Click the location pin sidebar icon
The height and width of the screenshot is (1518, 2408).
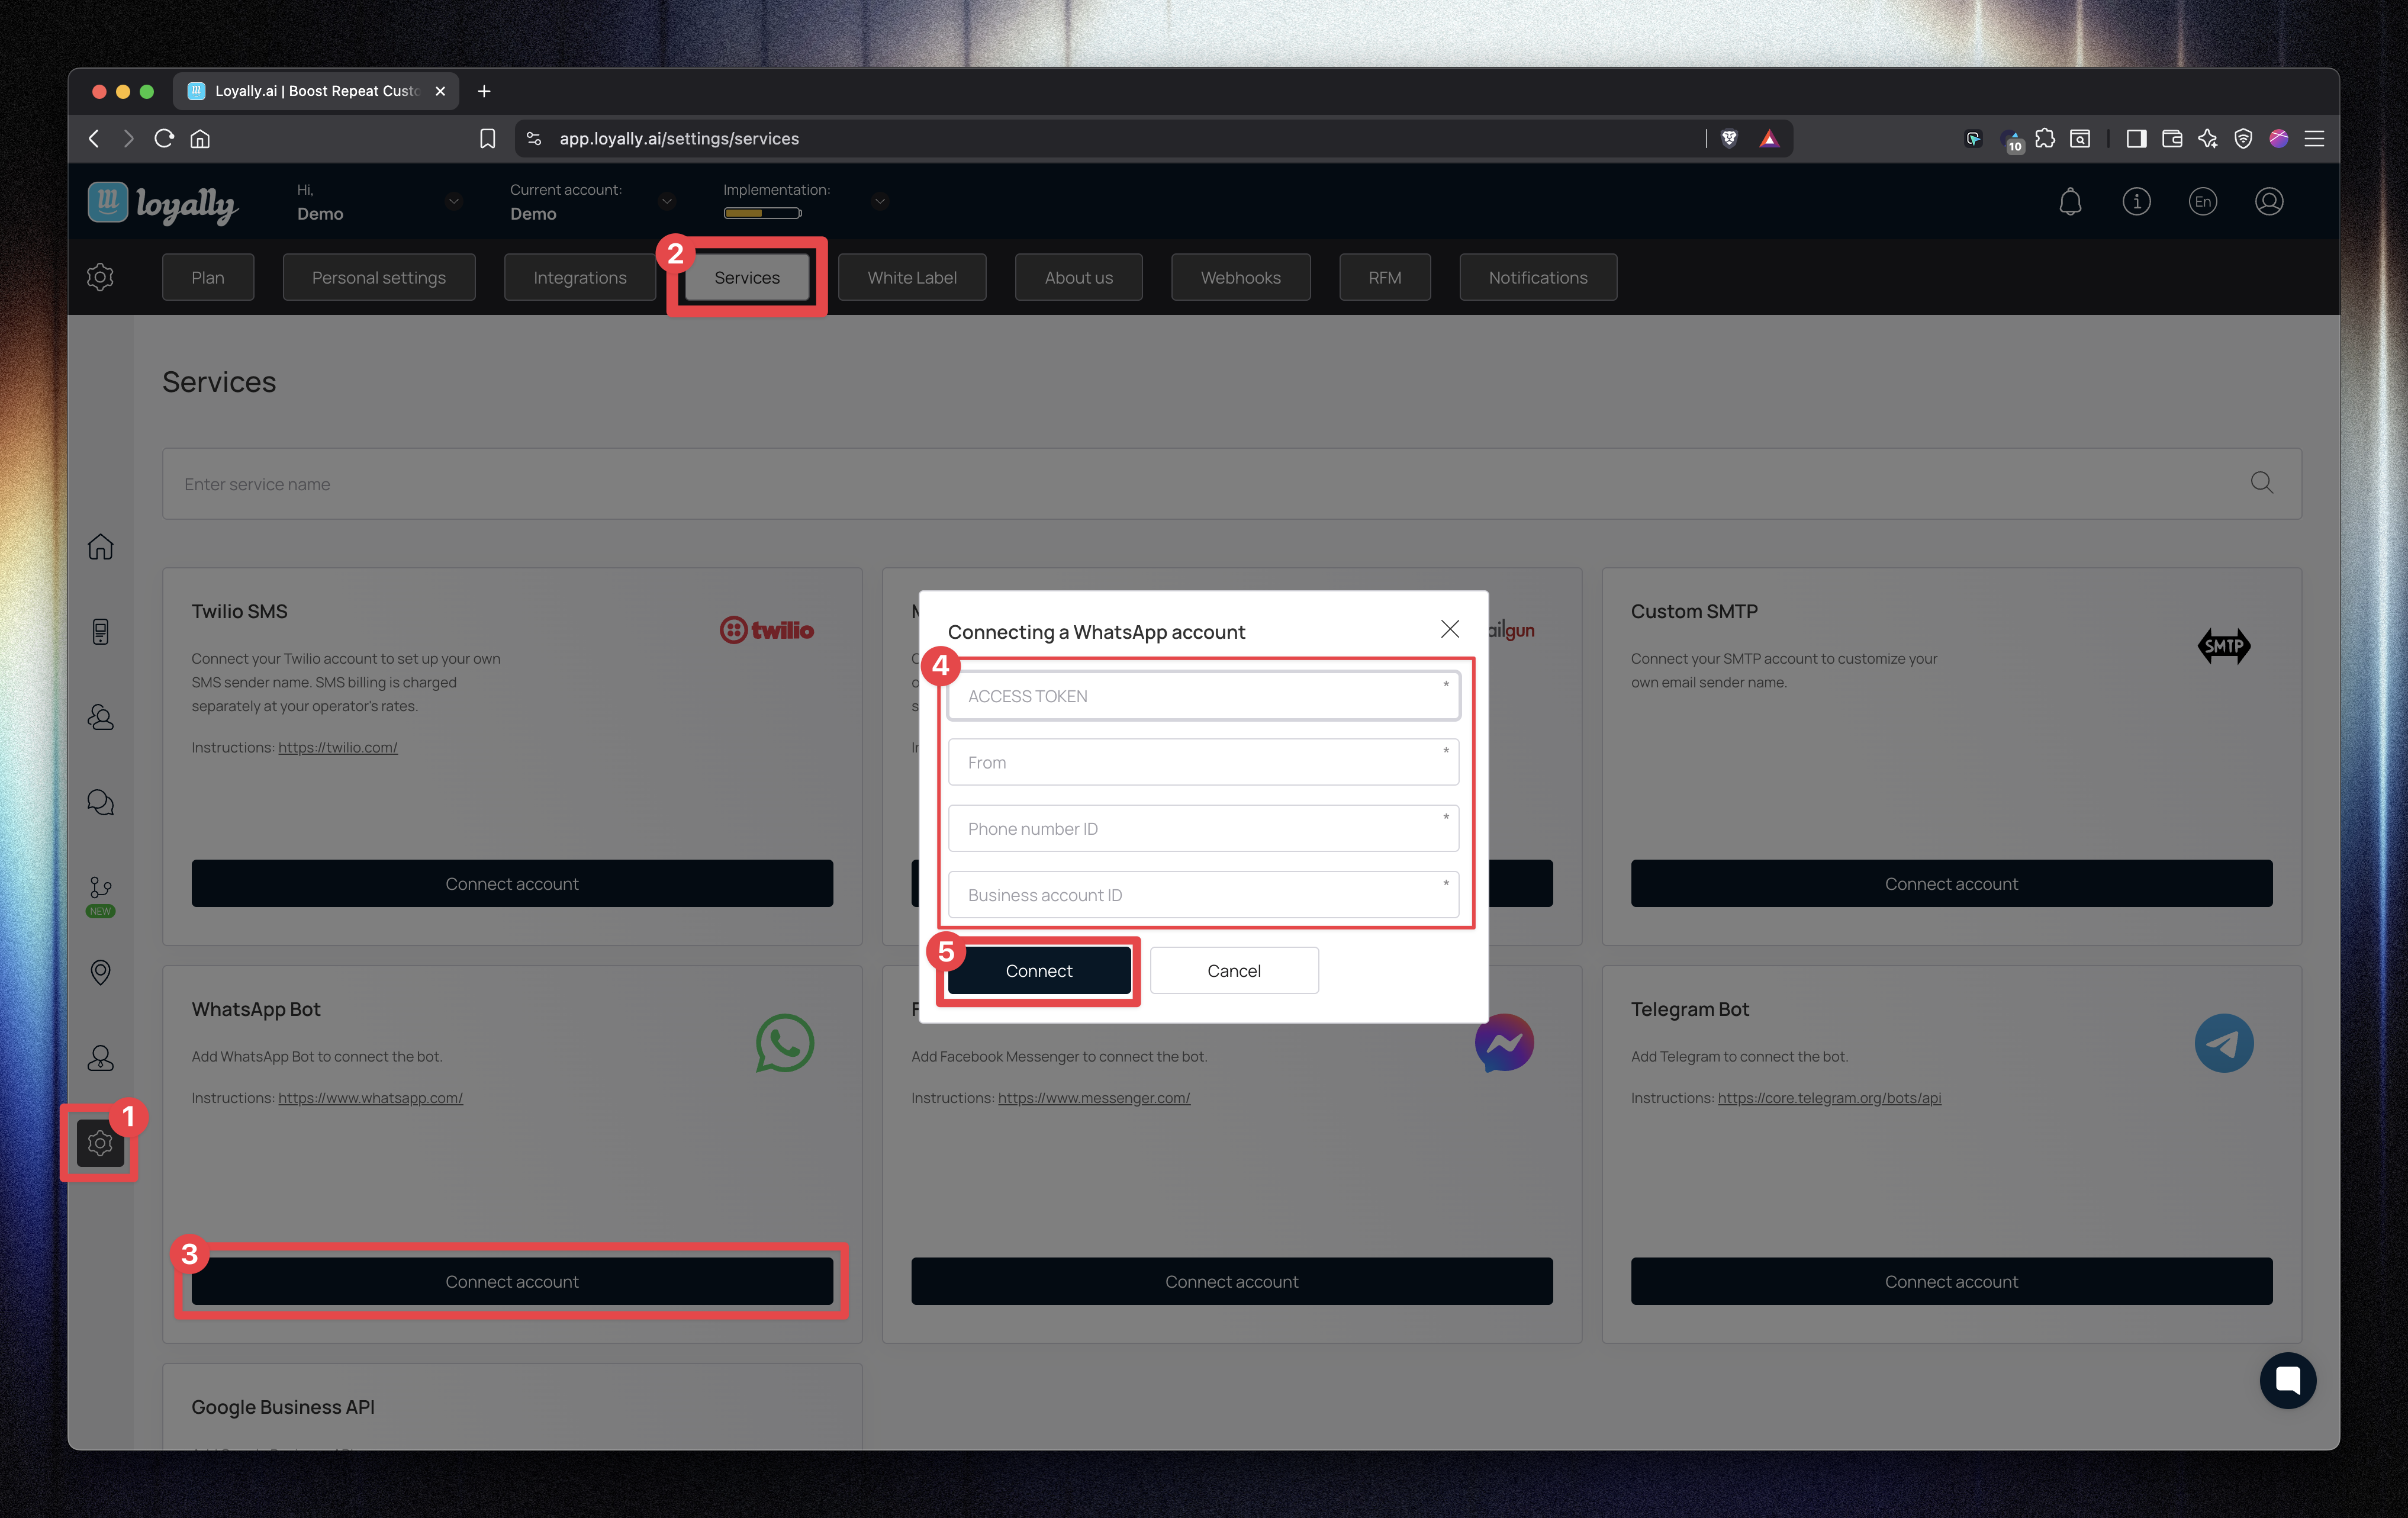[100, 972]
